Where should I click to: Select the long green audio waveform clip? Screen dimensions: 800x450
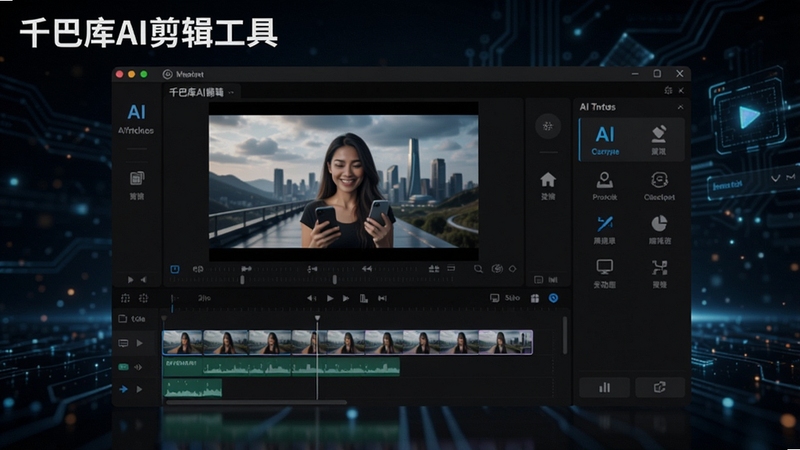[281, 367]
